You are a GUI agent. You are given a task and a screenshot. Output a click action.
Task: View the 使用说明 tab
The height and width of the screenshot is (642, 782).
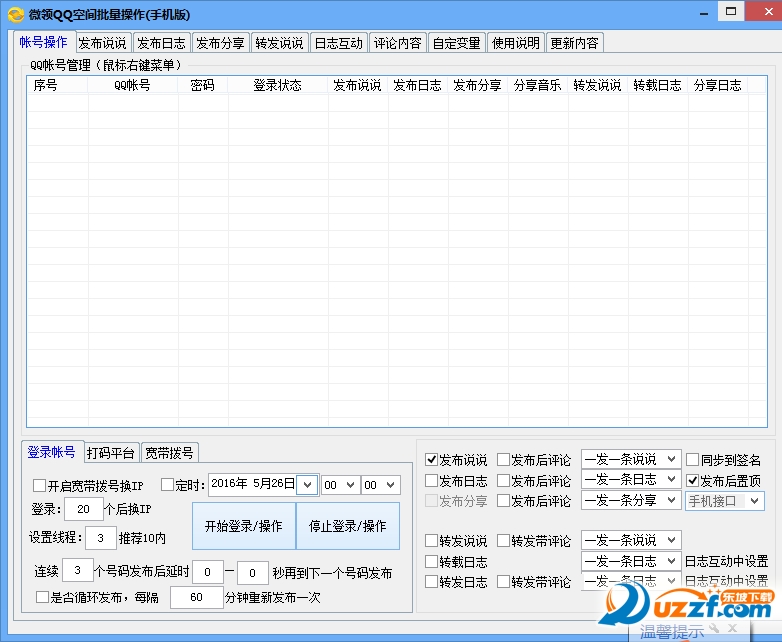coord(516,43)
